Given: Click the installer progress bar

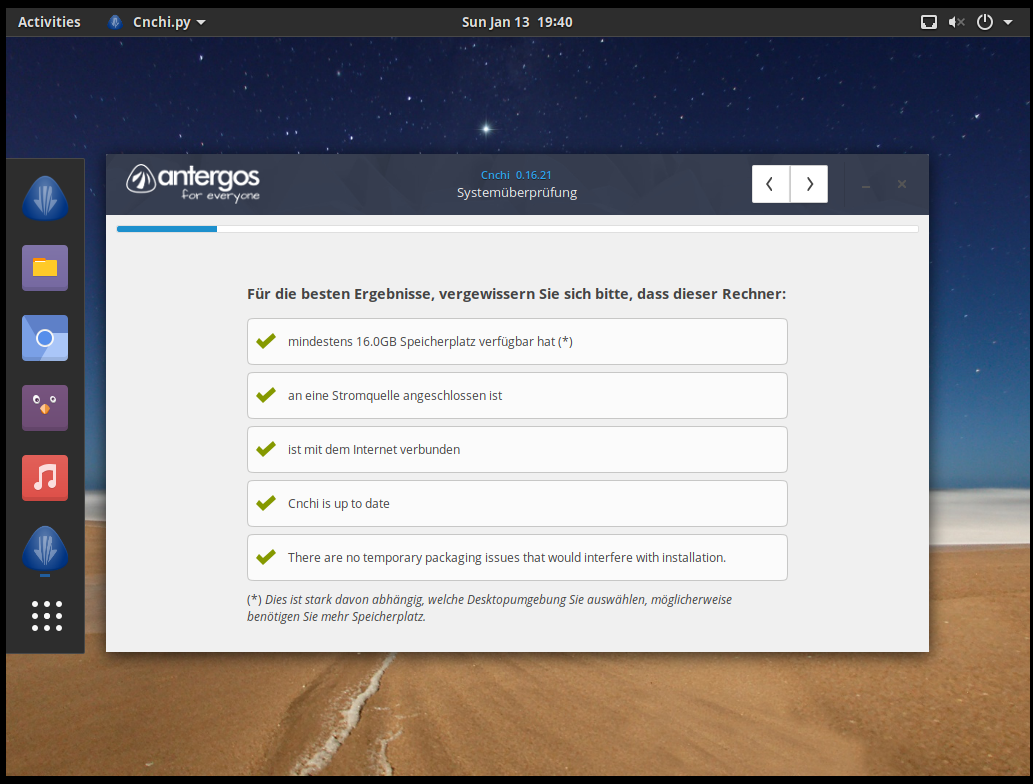Looking at the screenshot, I should tap(517, 229).
